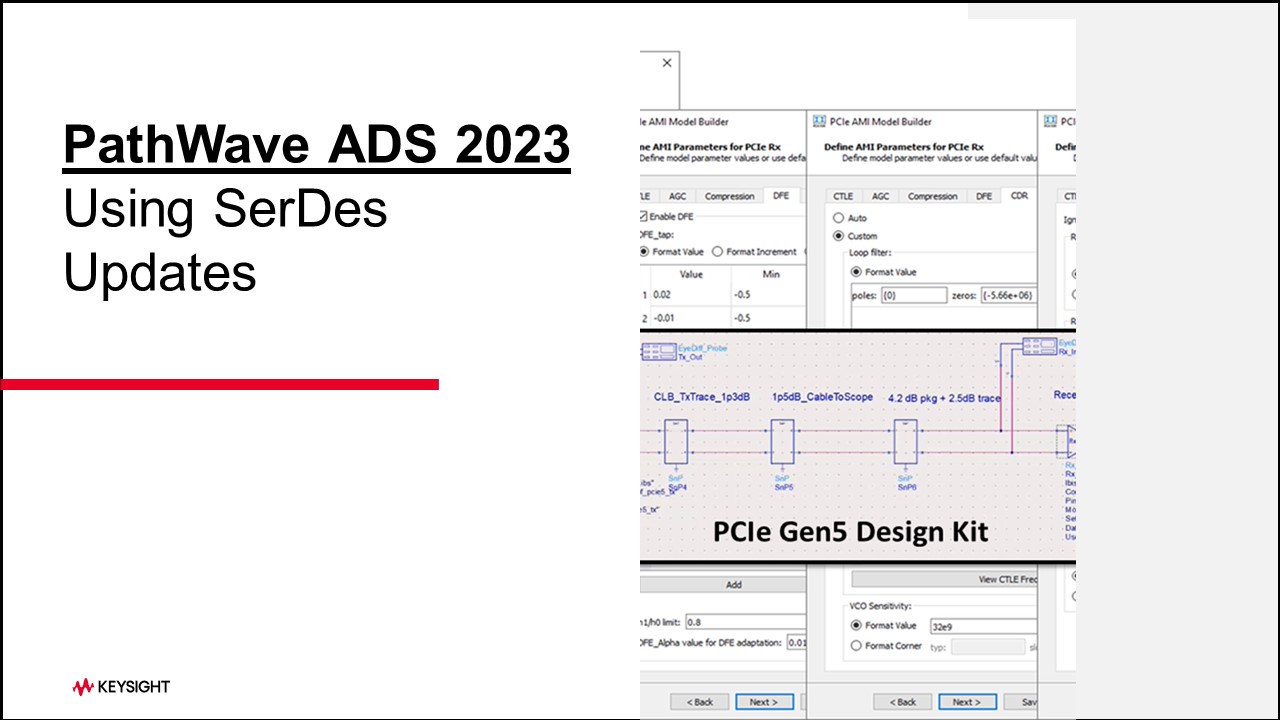Screen dimensions: 1280x720
Task: Click Next in the CDR window
Action: pyautogui.click(x=967, y=702)
